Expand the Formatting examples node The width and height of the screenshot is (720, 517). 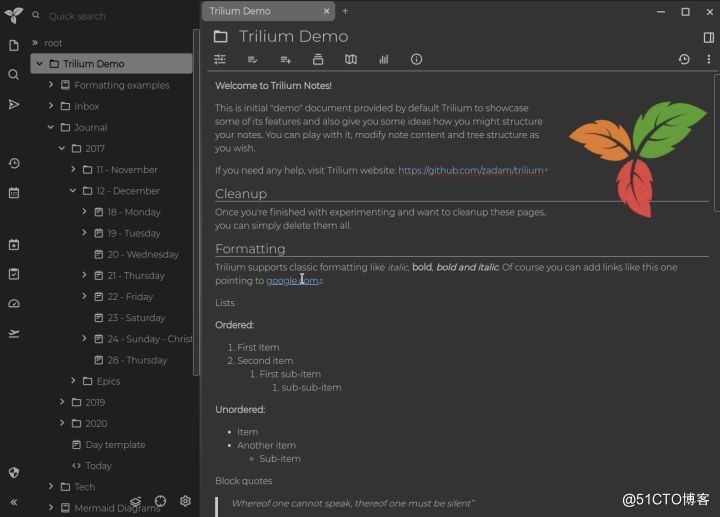(51, 84)
